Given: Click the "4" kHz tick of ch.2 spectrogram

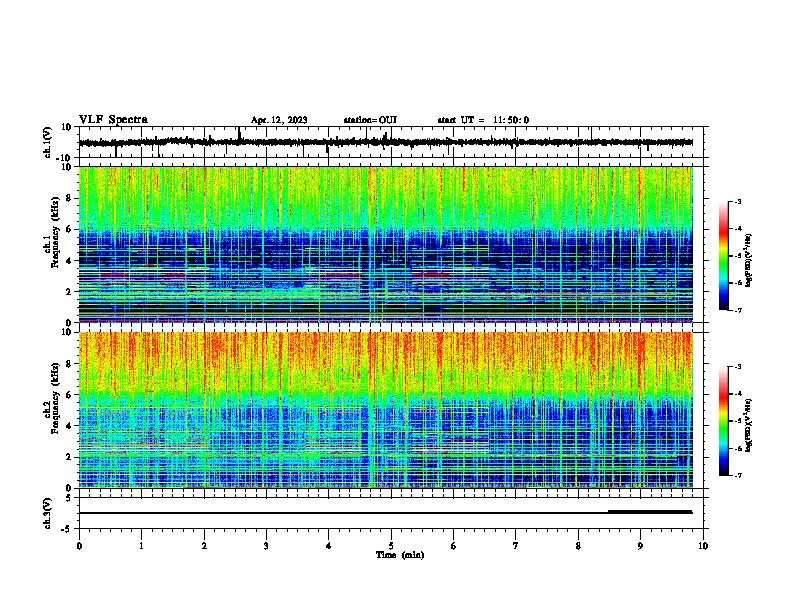Looking at the screenshot, I should 69,426.
